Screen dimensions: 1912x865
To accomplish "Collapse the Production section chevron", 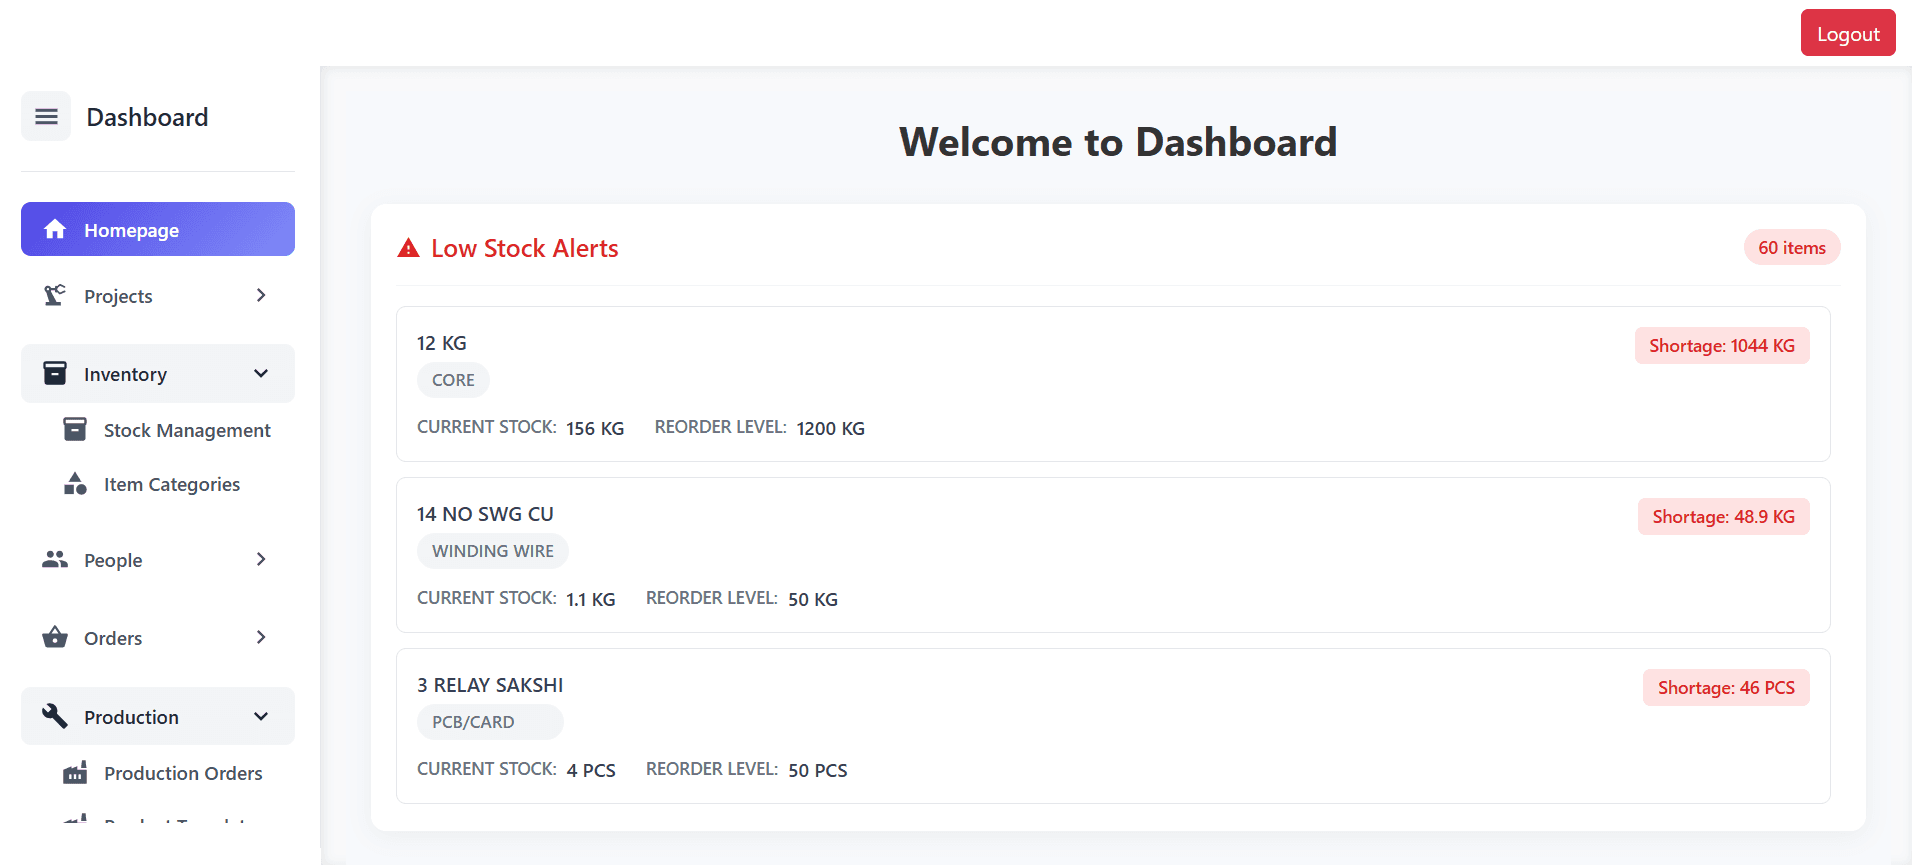I will click(x=261, y=716).
